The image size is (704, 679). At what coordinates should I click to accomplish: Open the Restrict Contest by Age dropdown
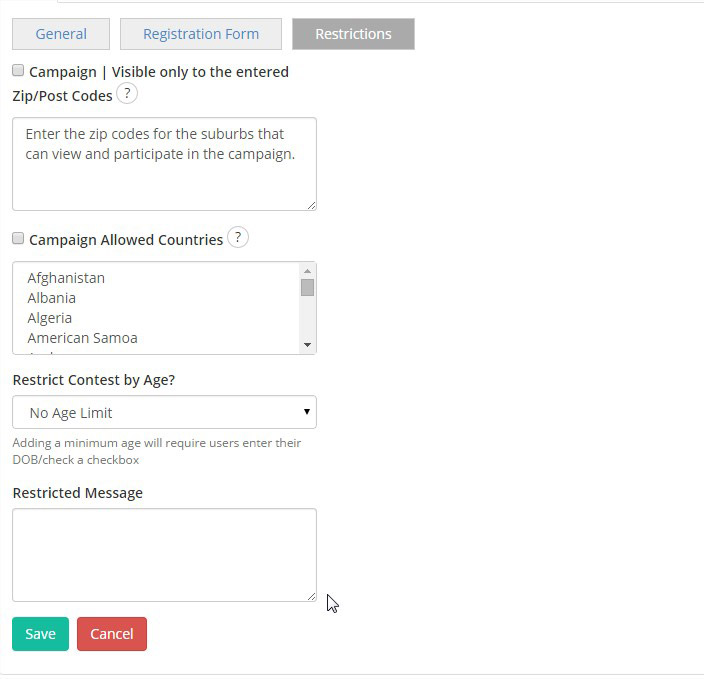(164, 412)
